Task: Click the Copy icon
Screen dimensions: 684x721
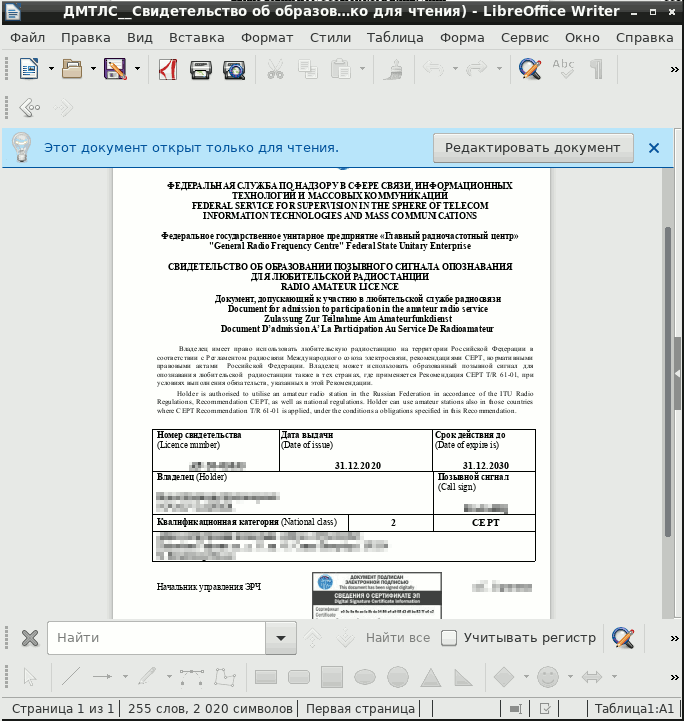Action: pyautogui.click(x=308, y=69)
